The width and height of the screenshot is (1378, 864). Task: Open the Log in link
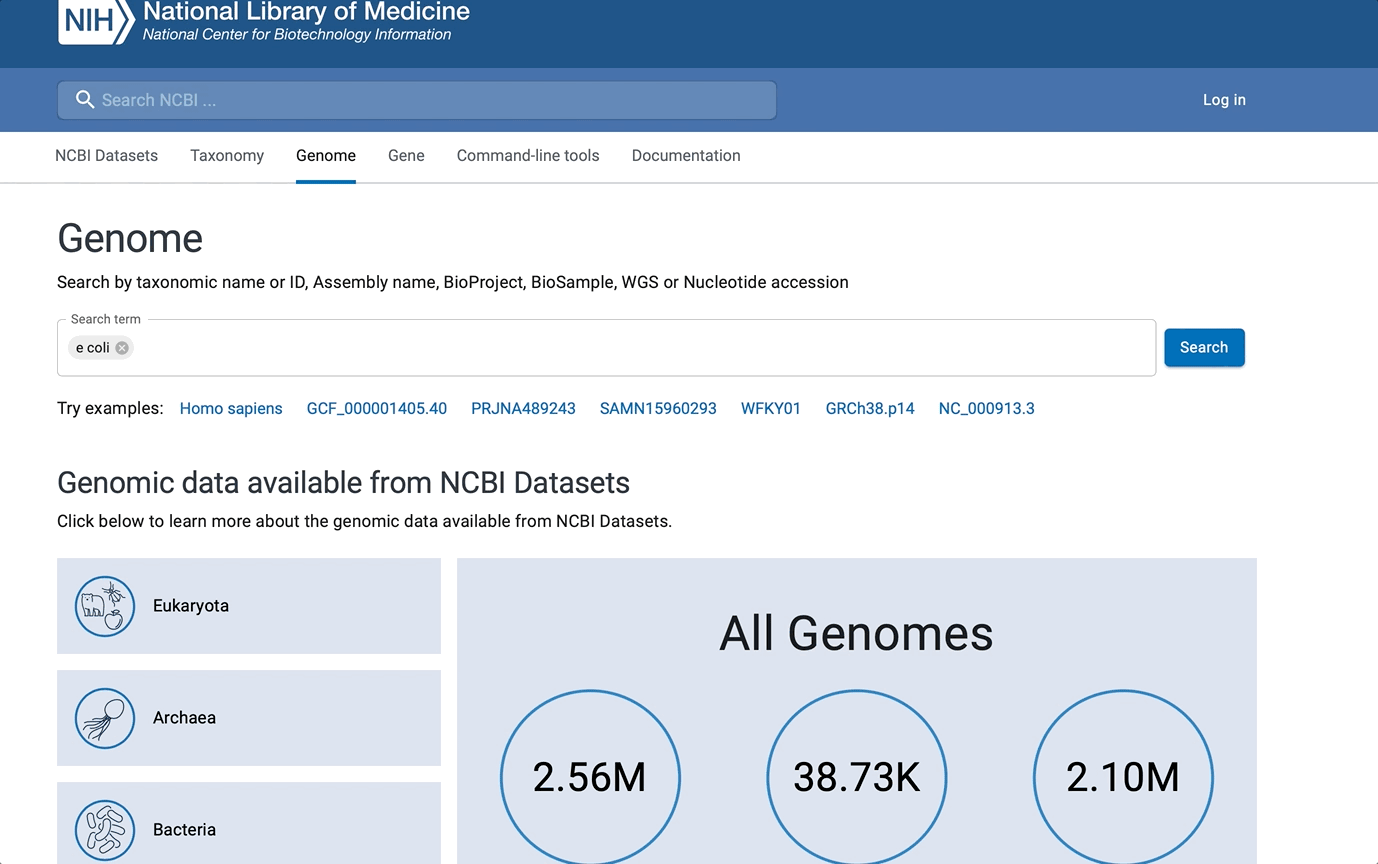point(1224,100)
